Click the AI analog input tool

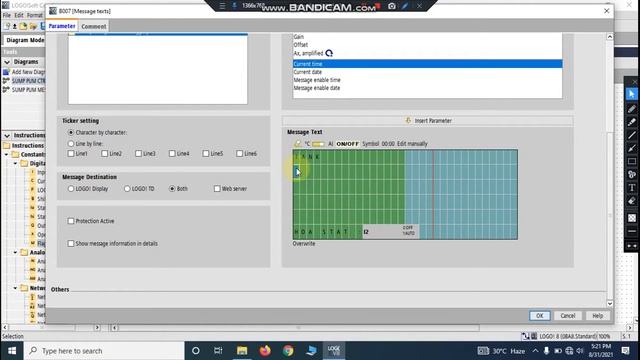(x=331, y=144)
